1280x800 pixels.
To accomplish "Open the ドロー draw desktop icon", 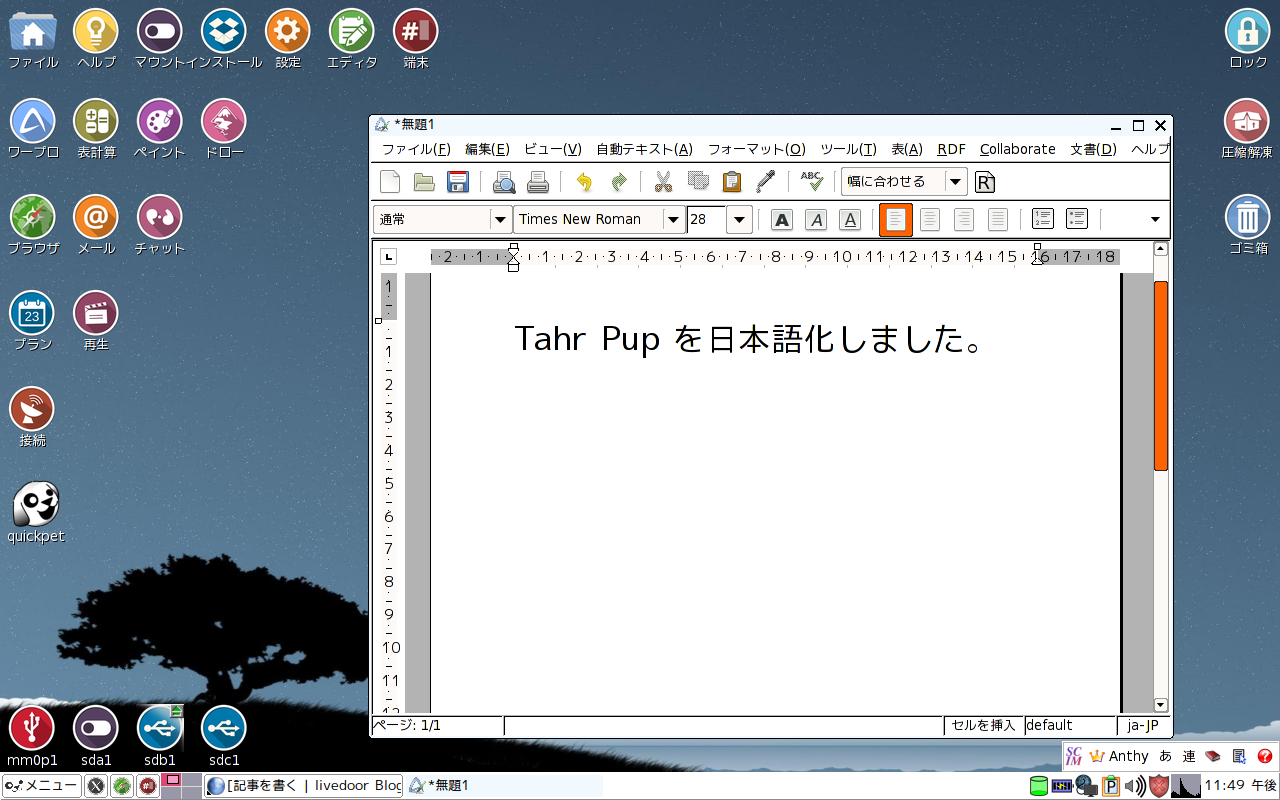I will [x=224, y=130].
